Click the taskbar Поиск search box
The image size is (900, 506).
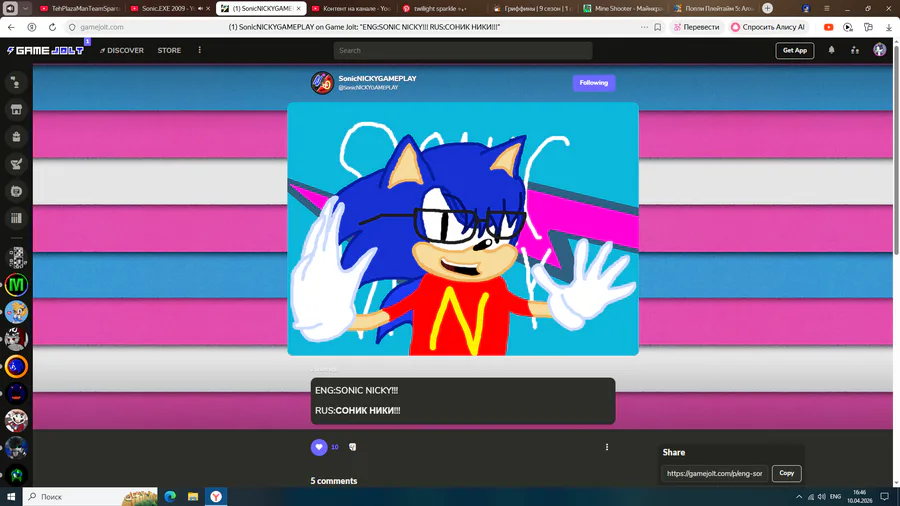90,497
